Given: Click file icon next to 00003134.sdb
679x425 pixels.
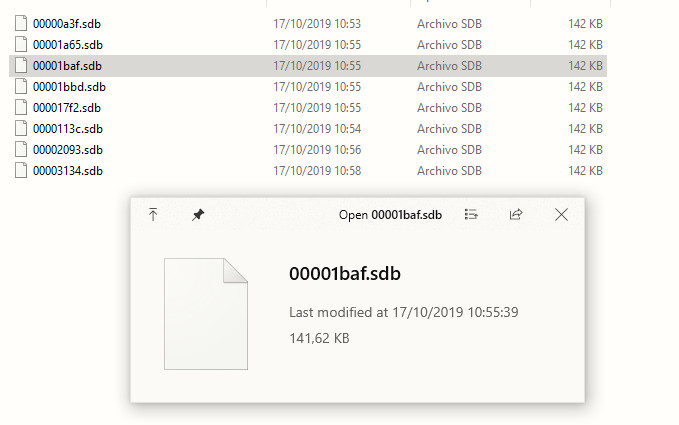Looking at the screenshot, I should [21, 170].
